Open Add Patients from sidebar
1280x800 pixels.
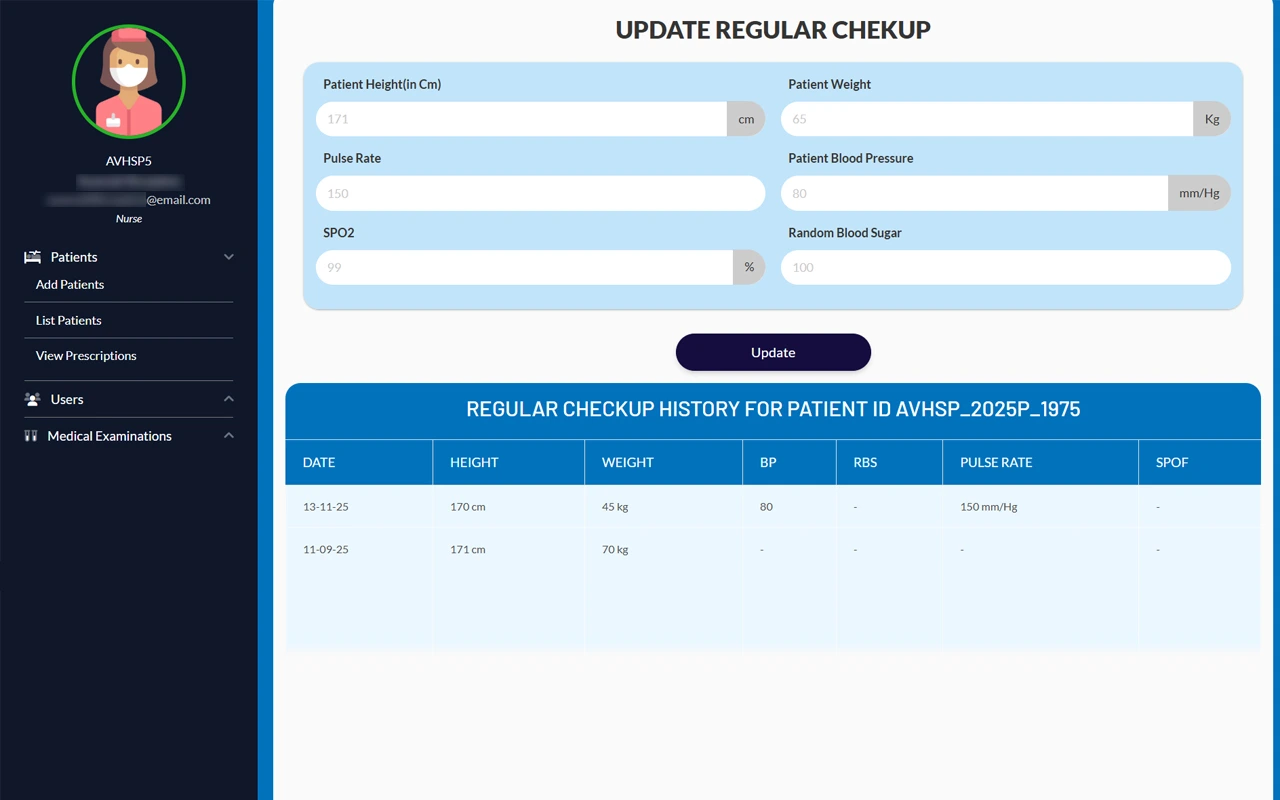tap(70, 285)
